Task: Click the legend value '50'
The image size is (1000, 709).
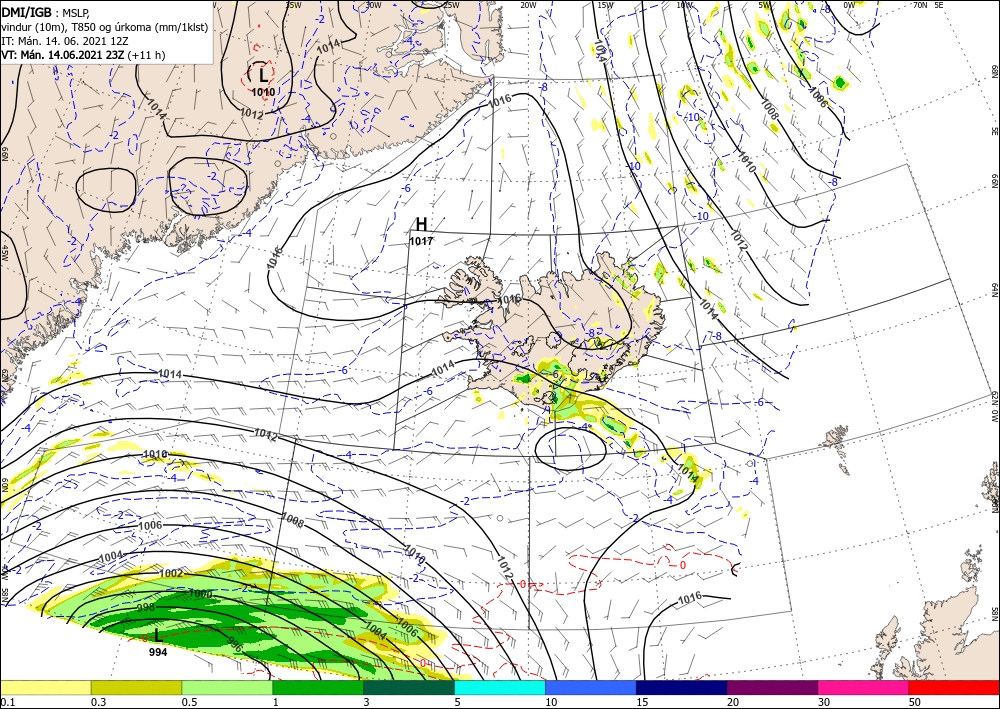Action: coord(916,702)
